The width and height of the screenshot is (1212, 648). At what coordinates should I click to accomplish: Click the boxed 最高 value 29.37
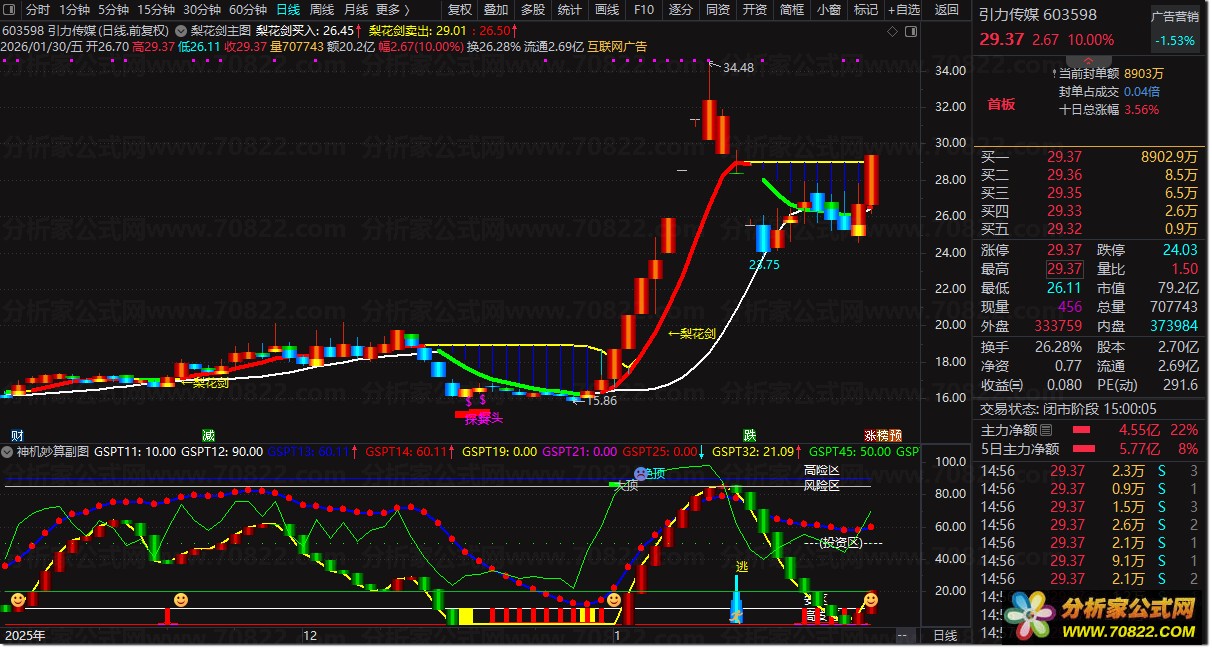pyautogui.click(x=1064, y=269)
